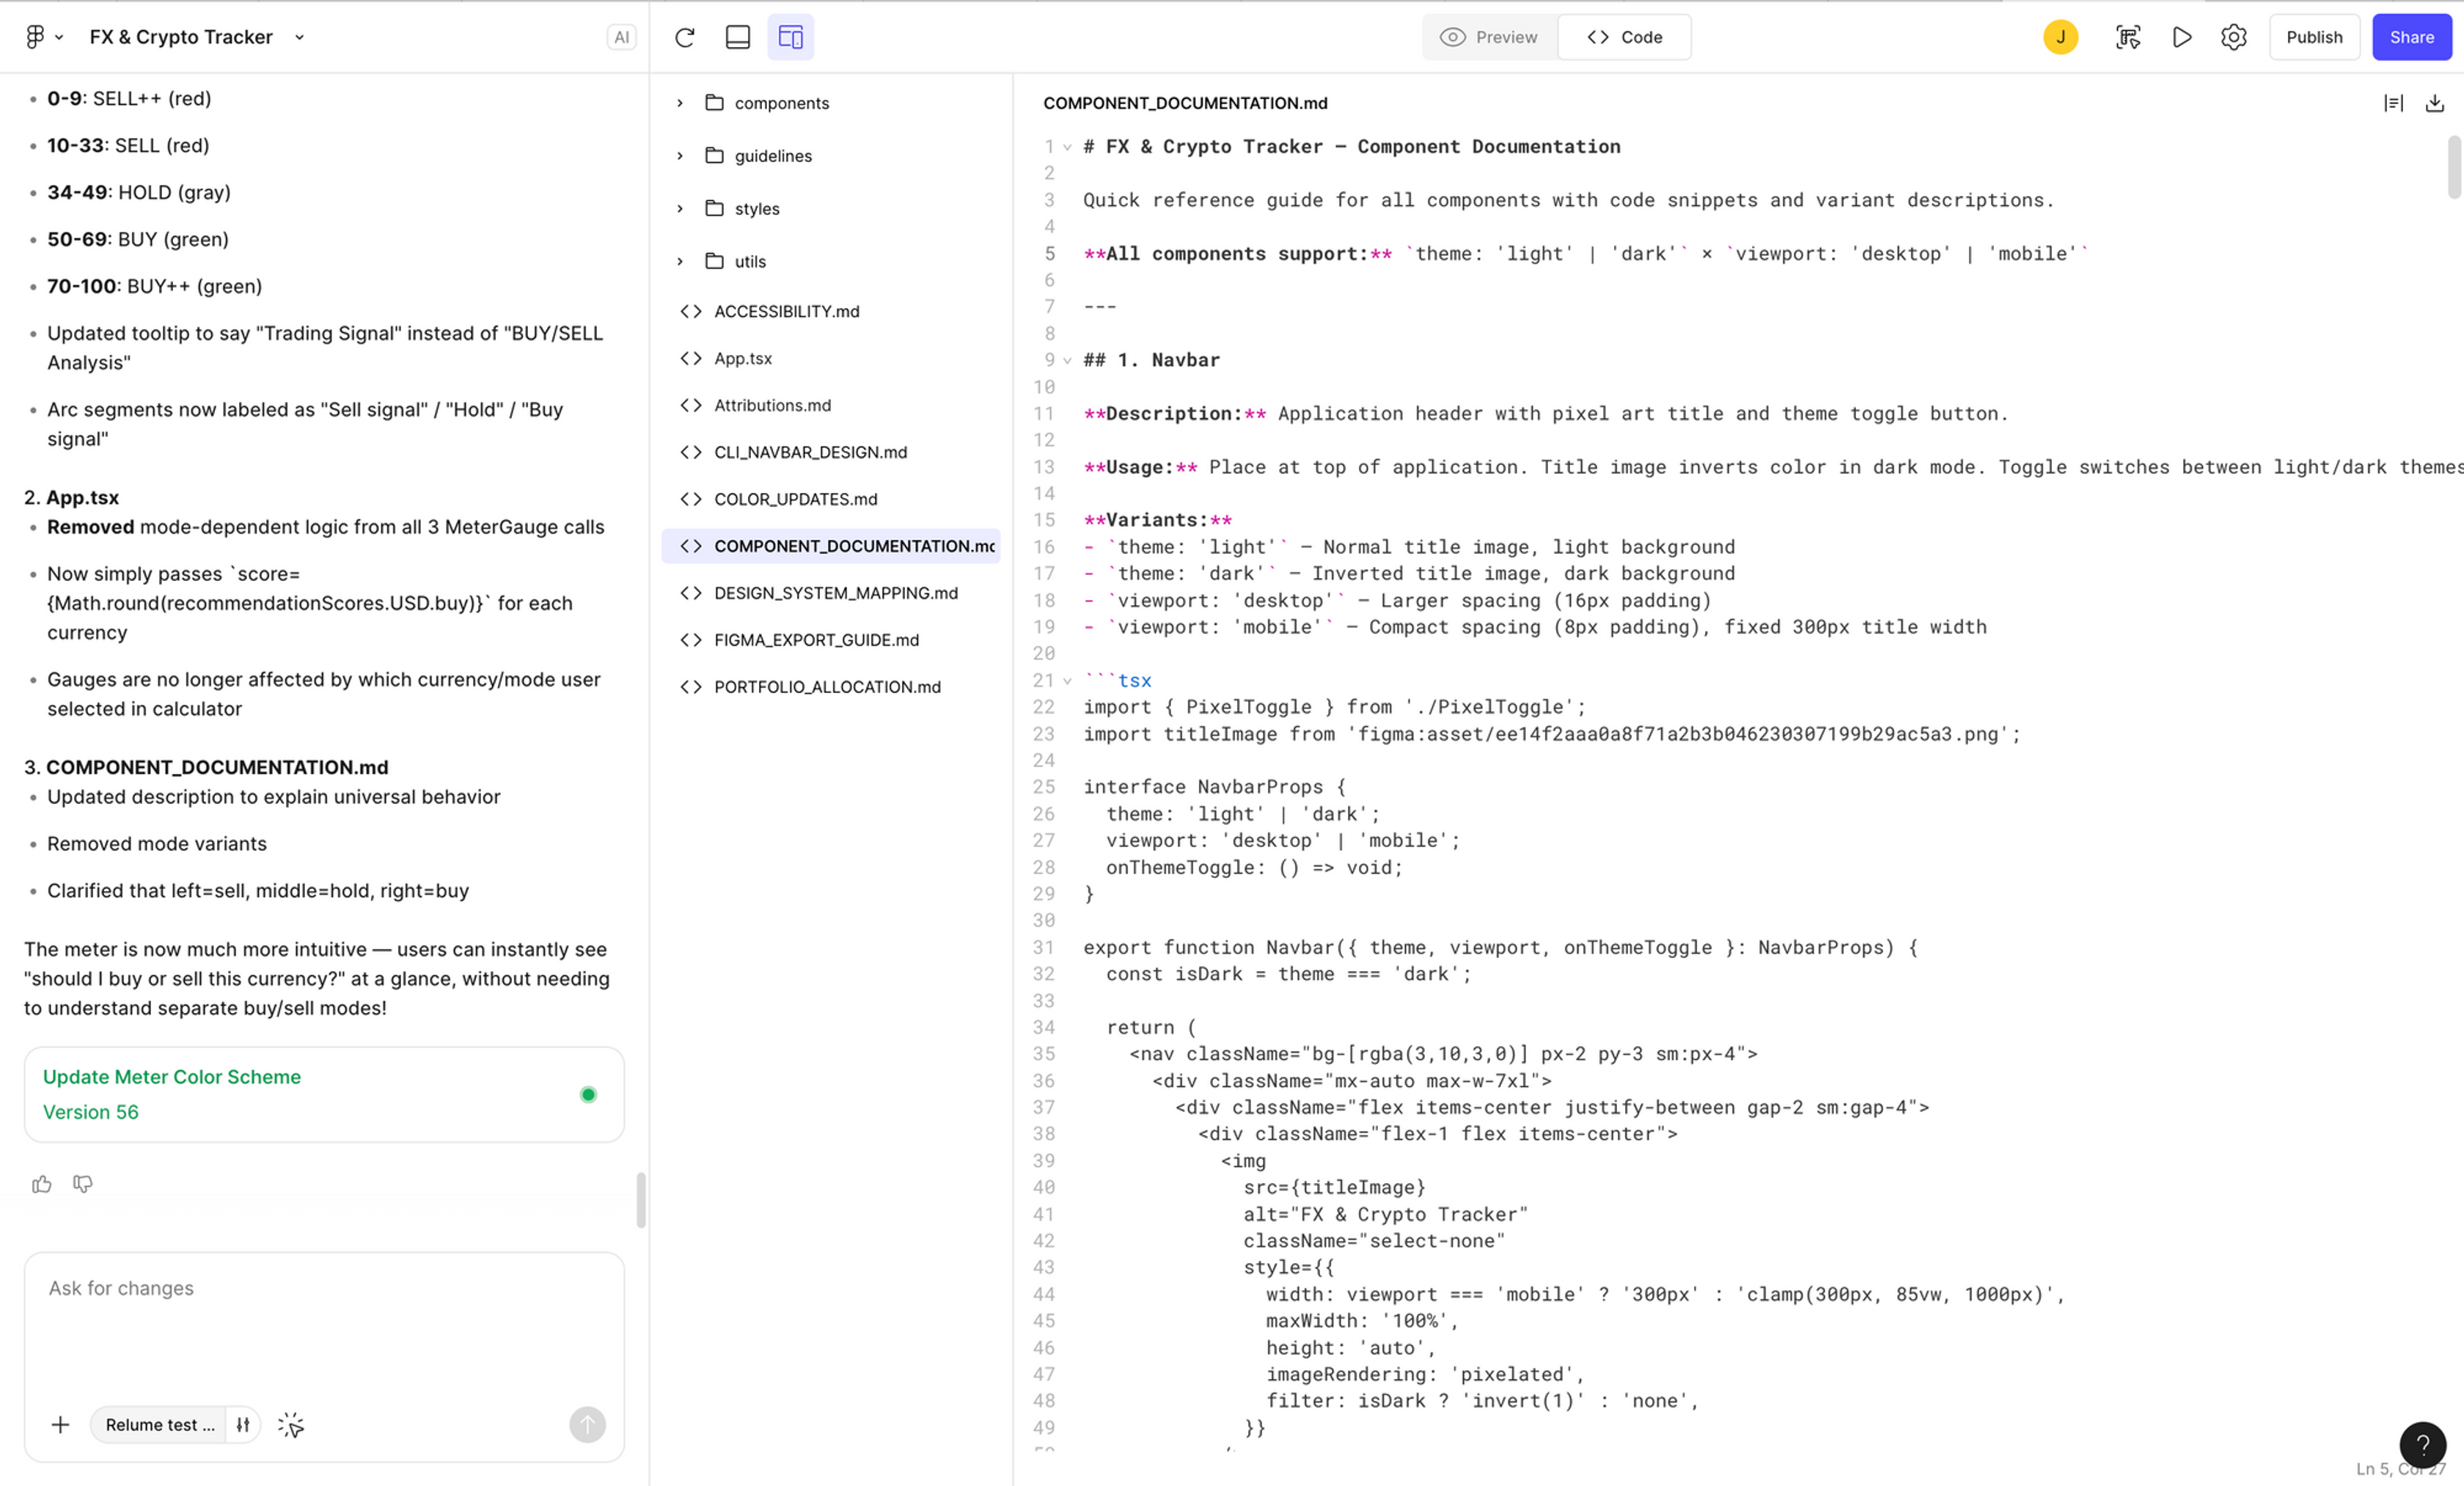Image resolution: width=2464 pixels, height=1486 pixels.
Task: Toggle the bottom panel layout icon
Action: click(x=738, y=37)
